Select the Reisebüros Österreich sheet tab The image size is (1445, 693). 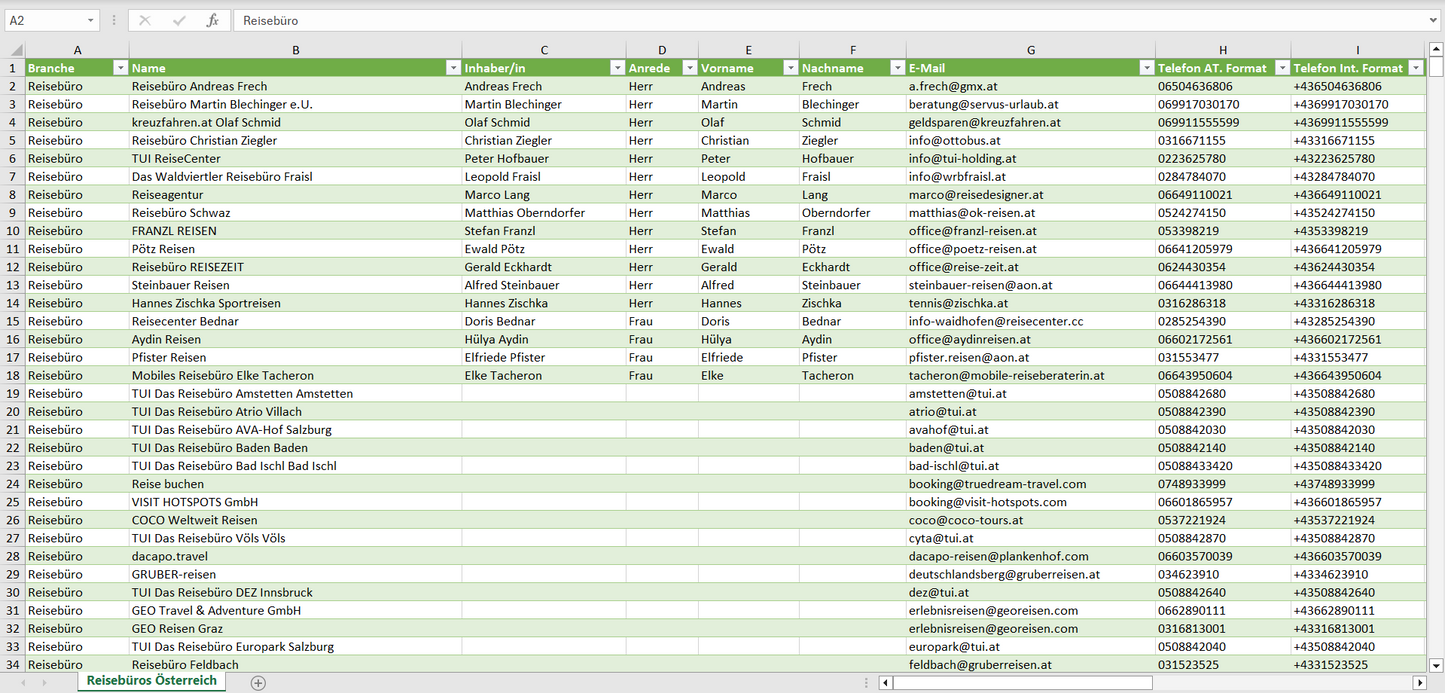click(x=151, y=681)
